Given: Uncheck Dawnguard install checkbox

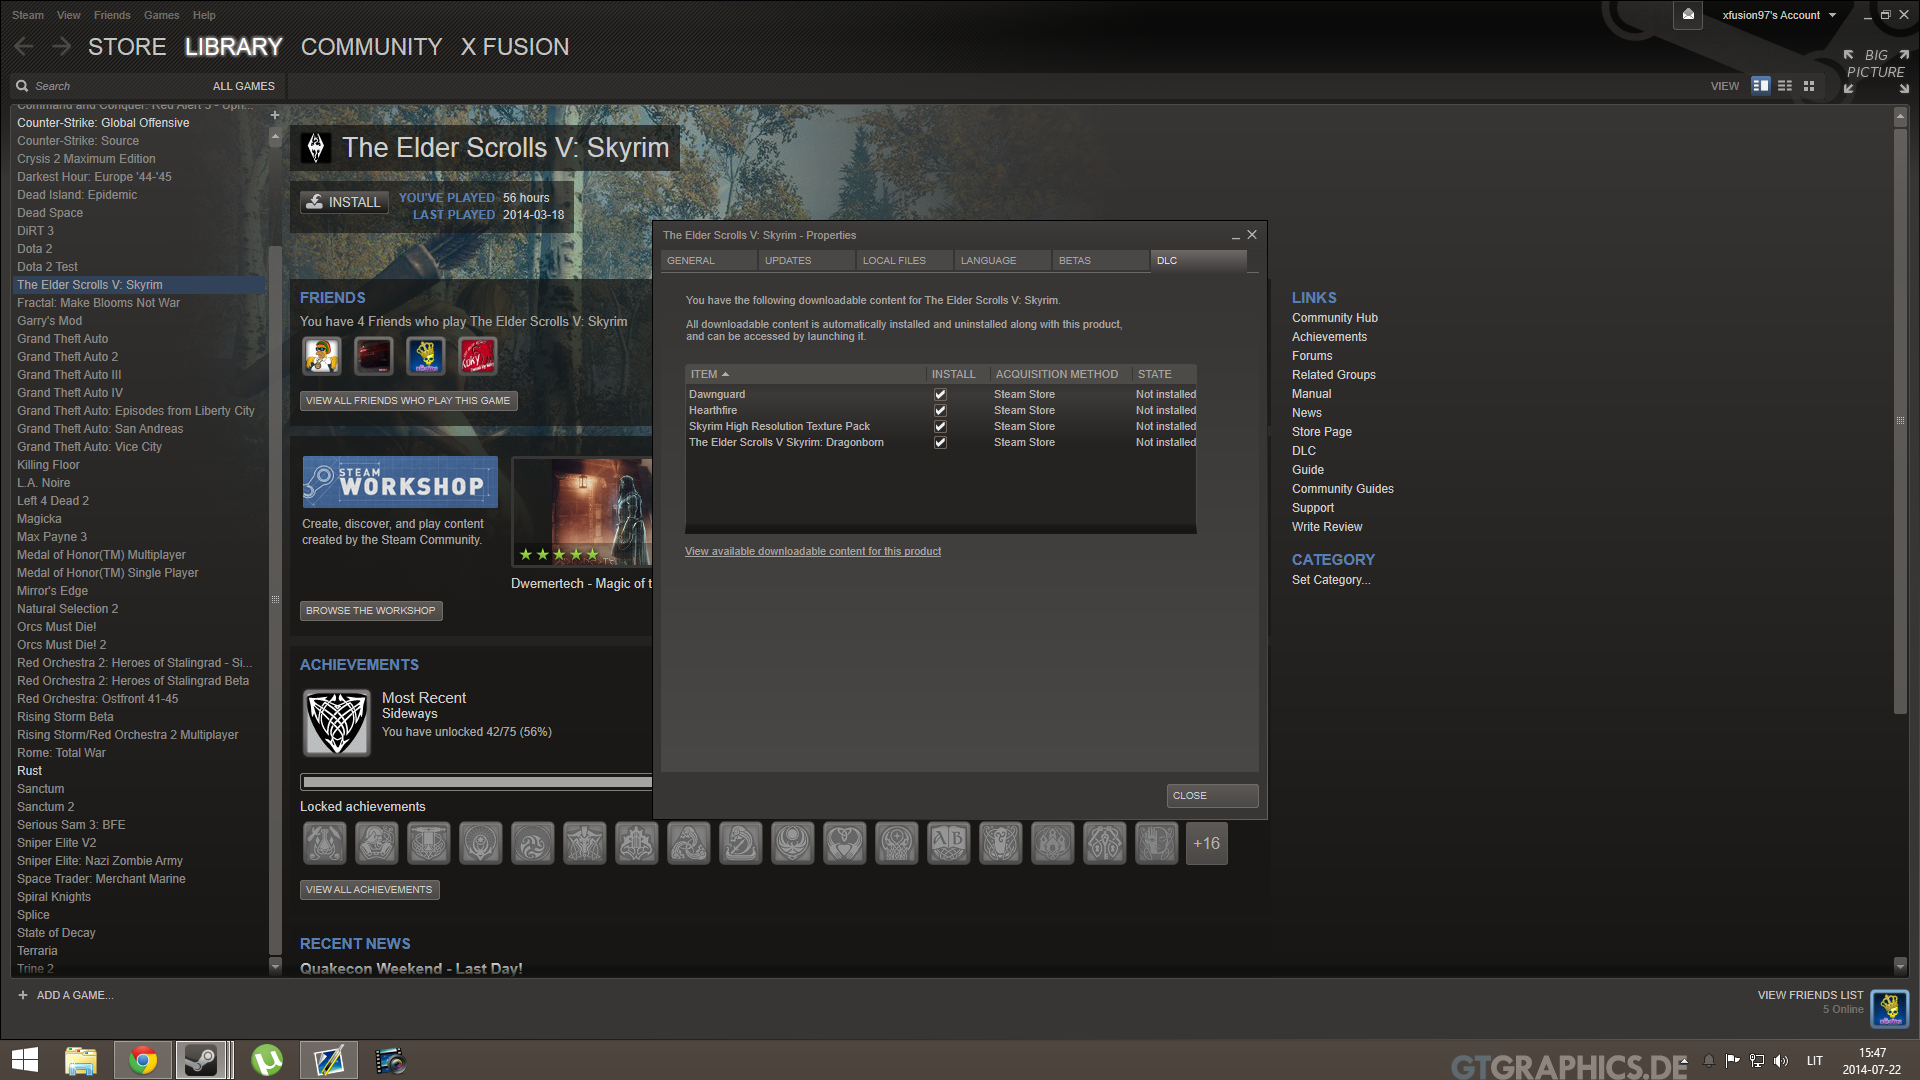Looking at the screenshot, I should [940, 395].
